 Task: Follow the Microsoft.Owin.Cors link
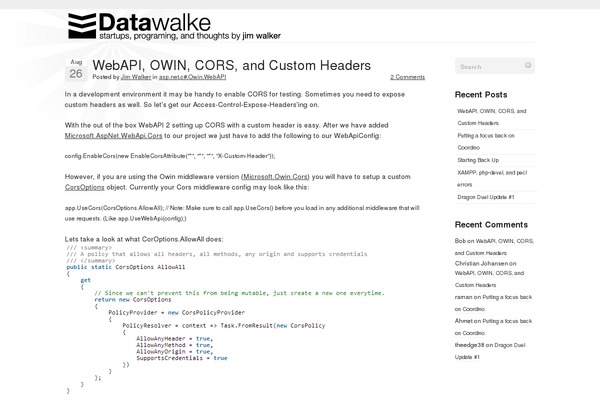(276, 177)
